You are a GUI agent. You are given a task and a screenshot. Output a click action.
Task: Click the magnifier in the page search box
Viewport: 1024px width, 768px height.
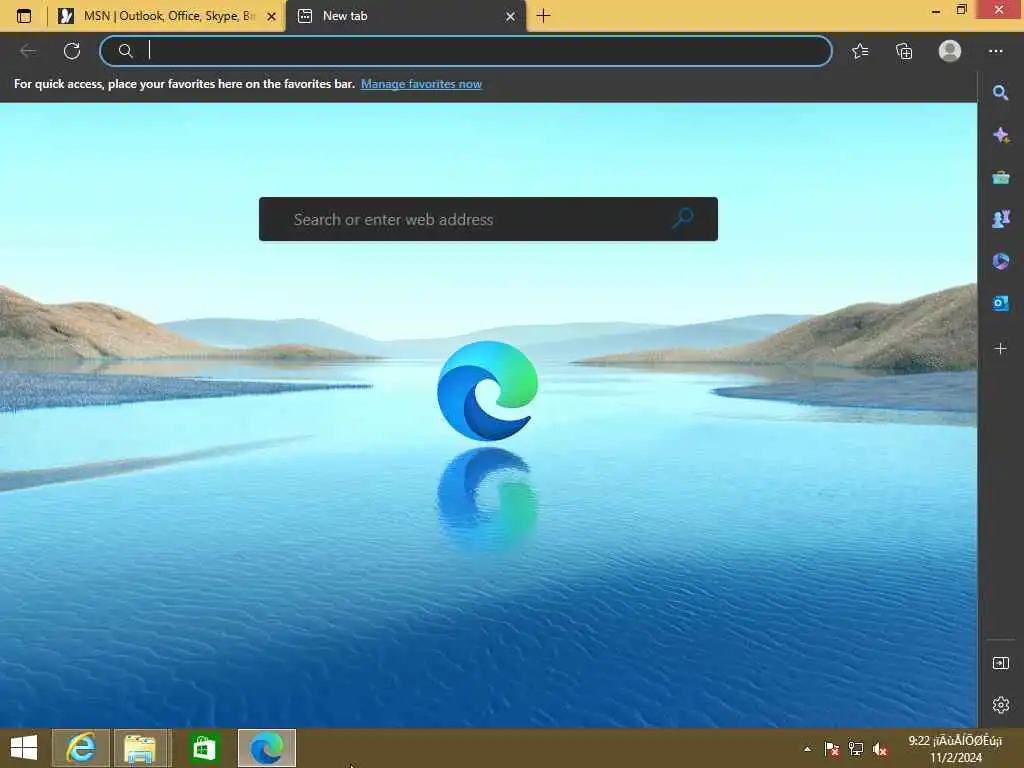point(682,218)
